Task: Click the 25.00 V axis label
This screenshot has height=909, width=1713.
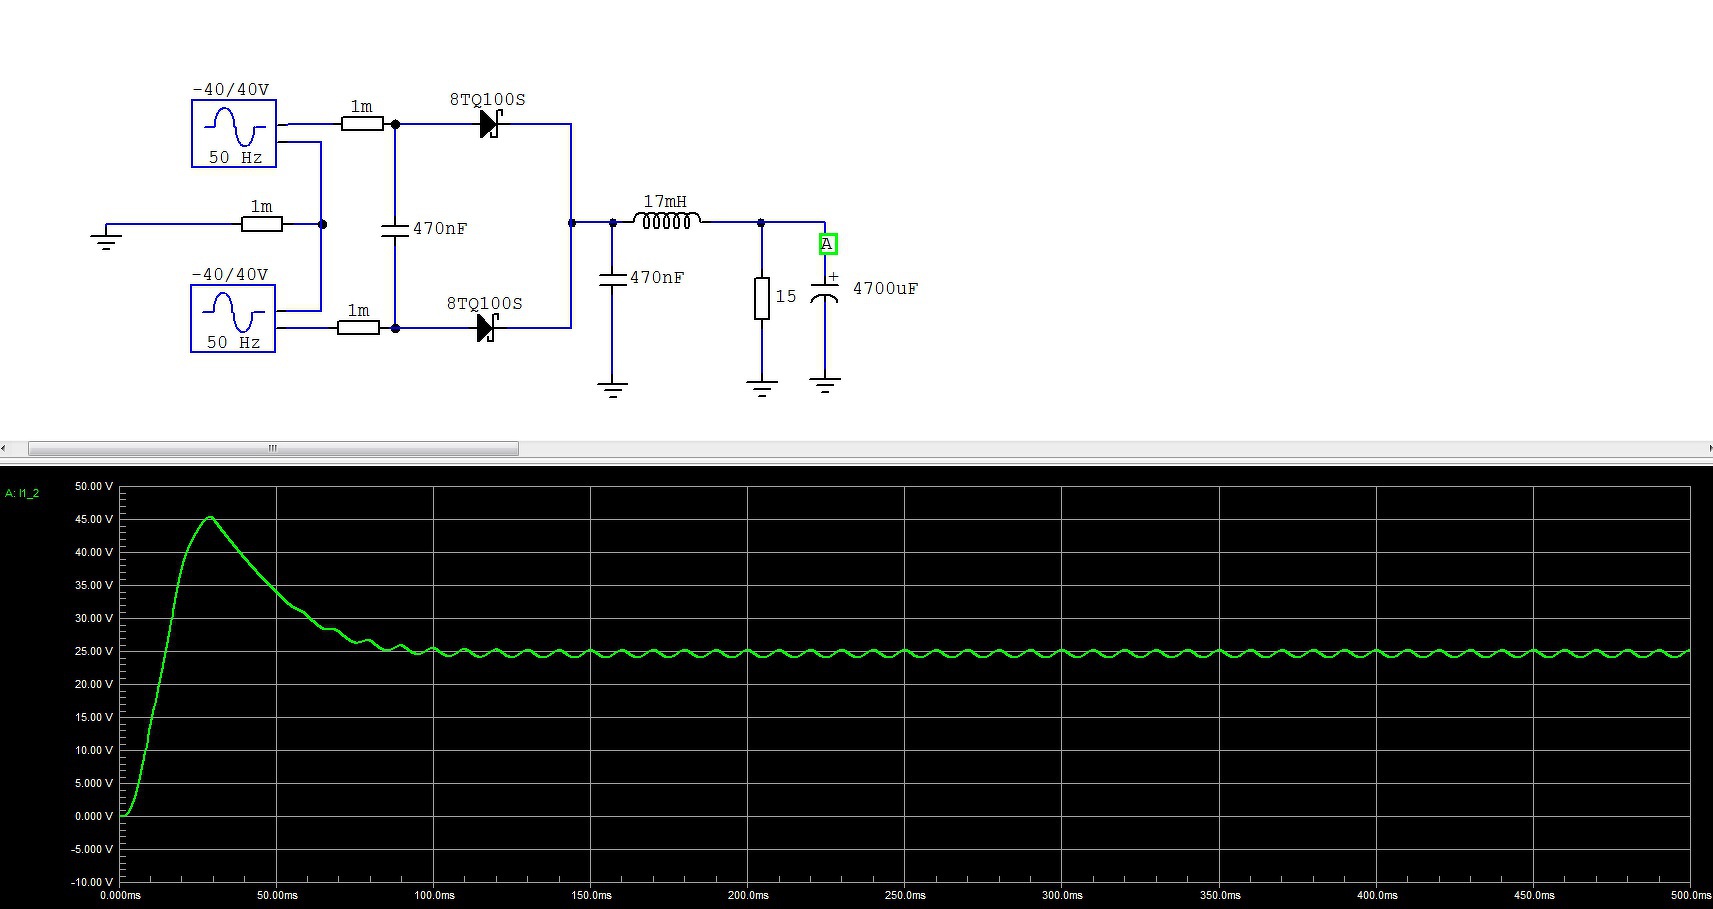Action: (x=94, y=651)
